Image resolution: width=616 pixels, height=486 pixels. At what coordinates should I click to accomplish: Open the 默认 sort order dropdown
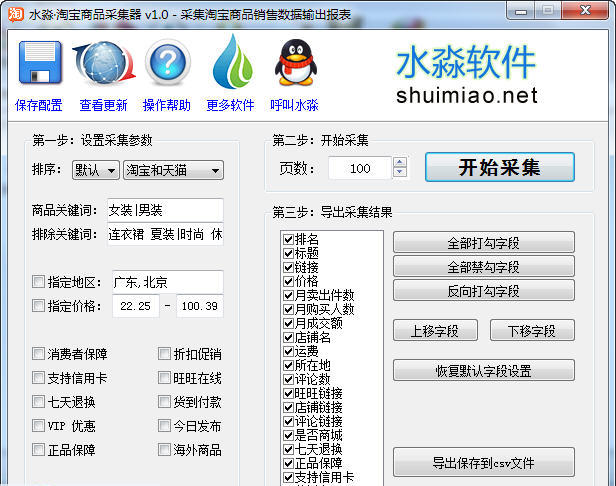click(95, 170)
